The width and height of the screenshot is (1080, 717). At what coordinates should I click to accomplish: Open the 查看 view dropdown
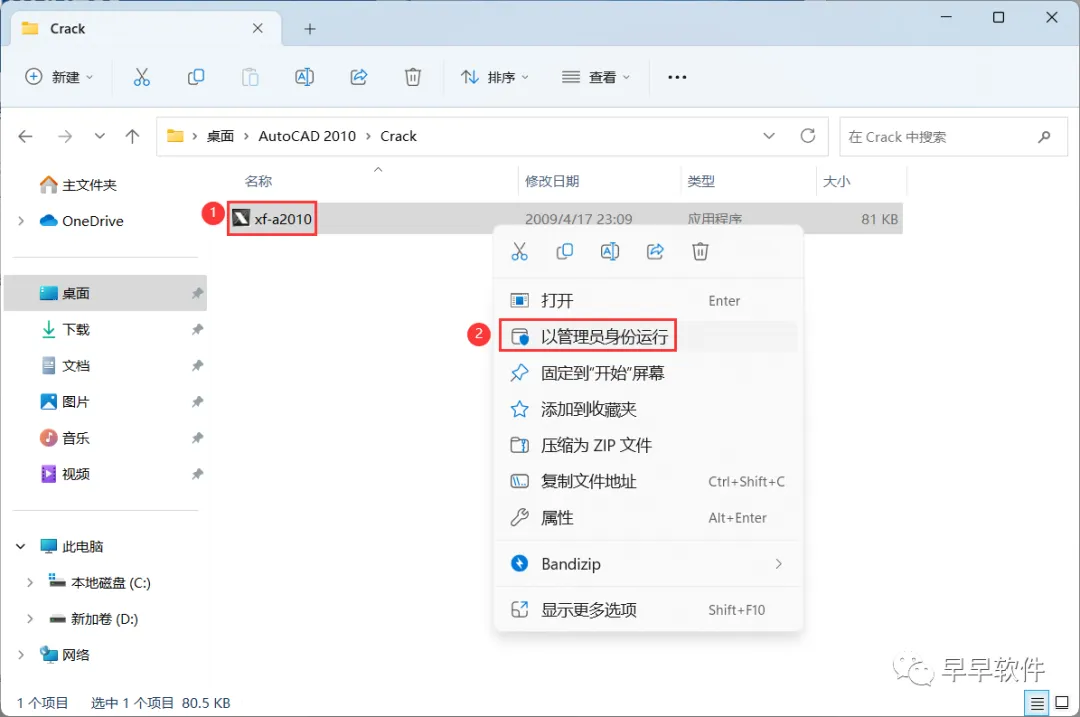pyautogui.click(x=596, y=77)
